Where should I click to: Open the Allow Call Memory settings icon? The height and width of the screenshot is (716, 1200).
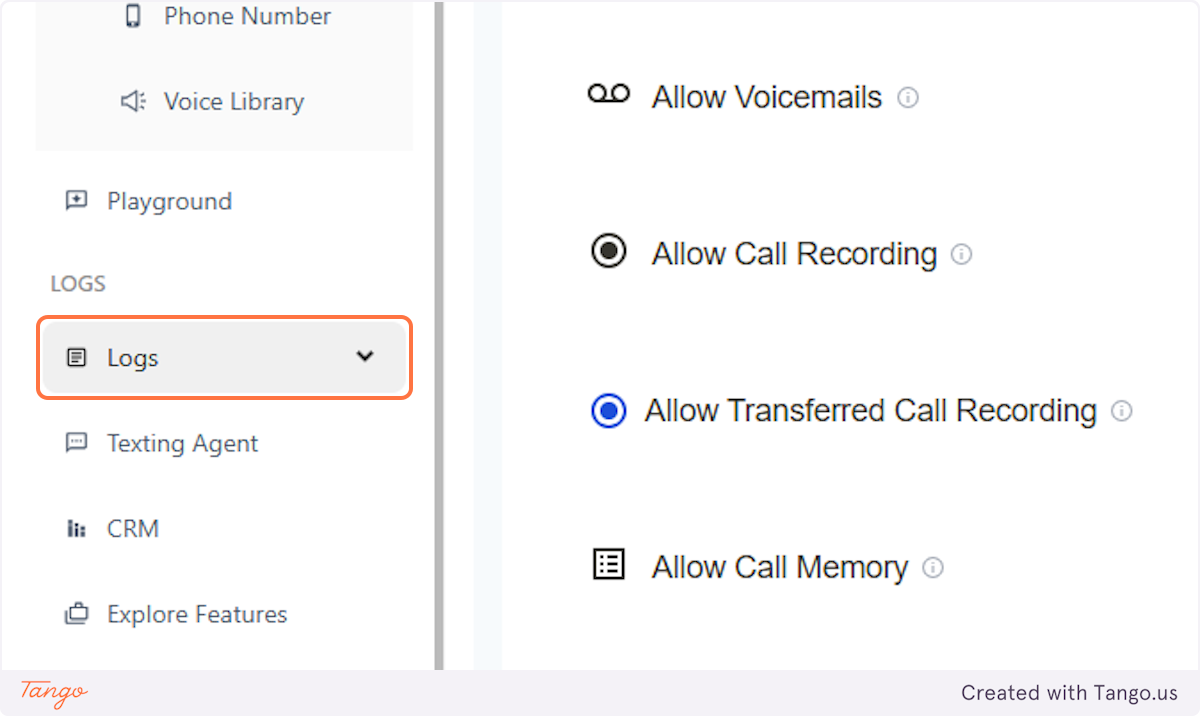[608, 565]
